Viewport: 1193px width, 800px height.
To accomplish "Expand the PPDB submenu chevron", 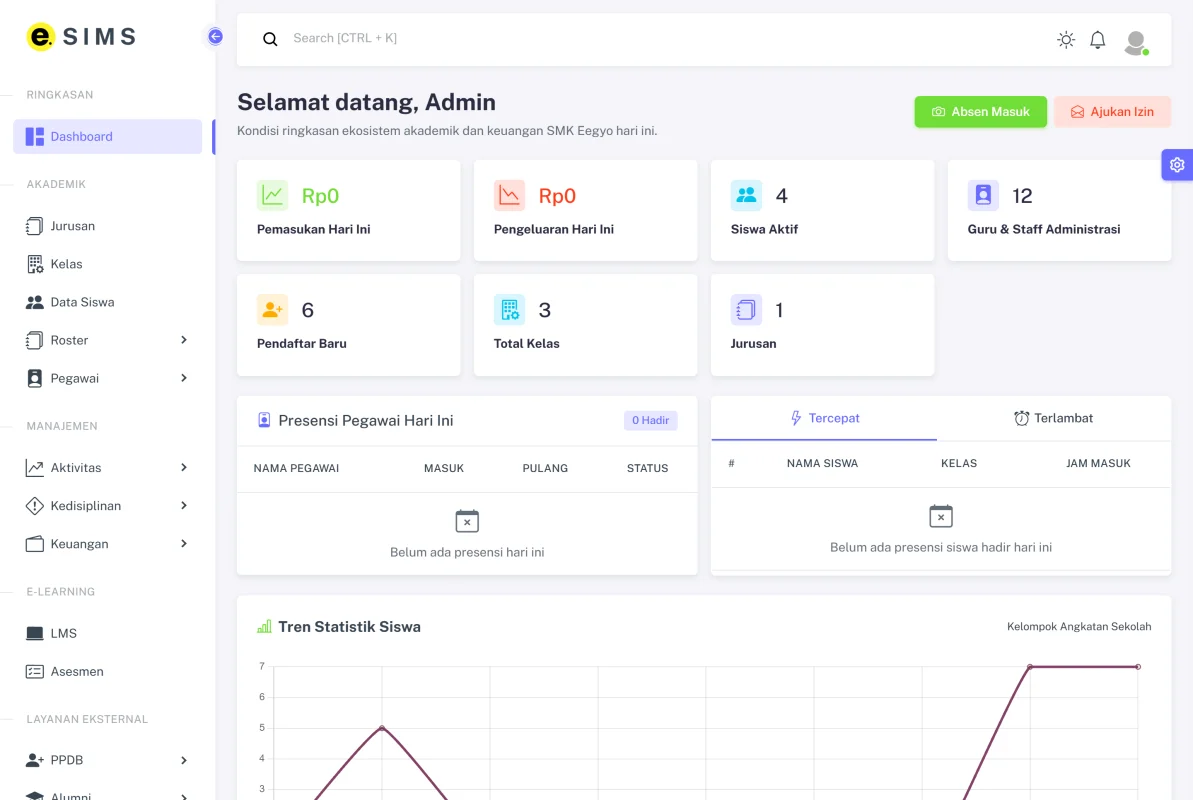I will 183,760.
